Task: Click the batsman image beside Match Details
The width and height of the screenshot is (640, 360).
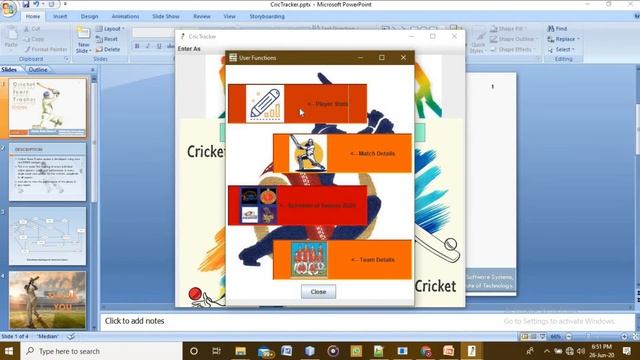Action: click(308, 153)
